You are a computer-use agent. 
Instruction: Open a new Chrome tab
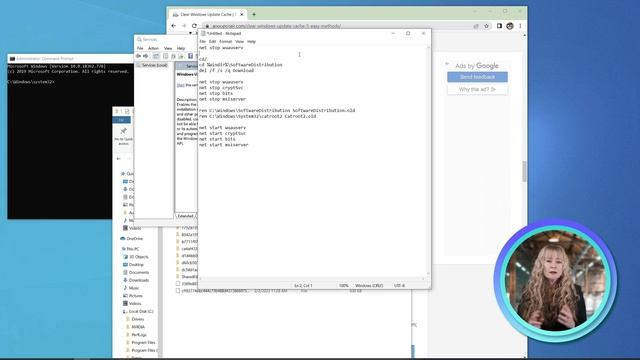pyautogui.click(x=254, y=14)
